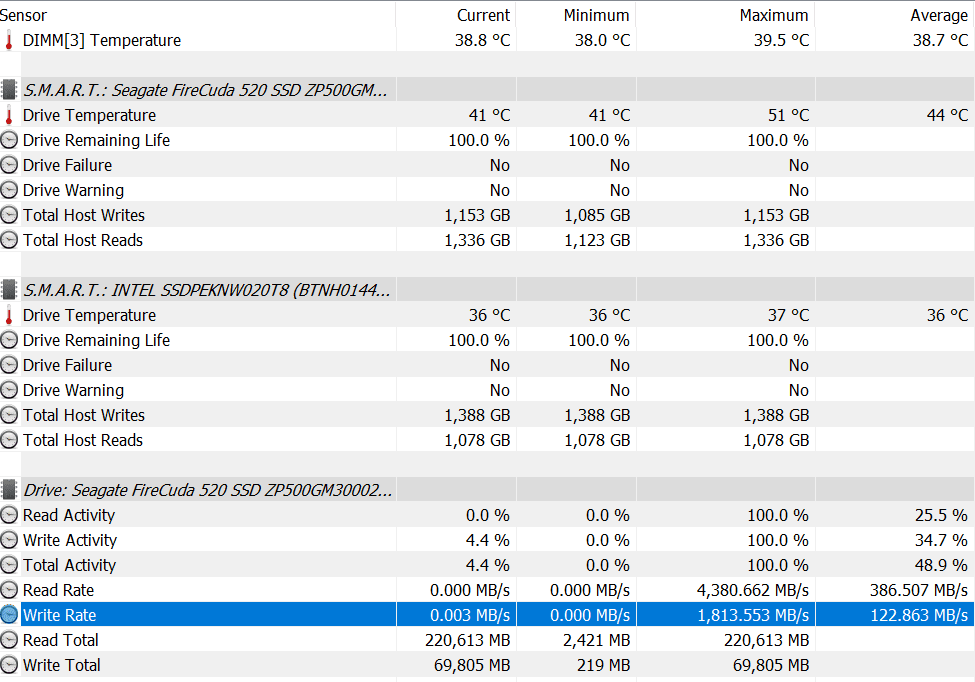Click the Minimum column header
Image resolution: width=975 pixels, height=682 pixels.
pyautogui.click(x=596, y=15)
